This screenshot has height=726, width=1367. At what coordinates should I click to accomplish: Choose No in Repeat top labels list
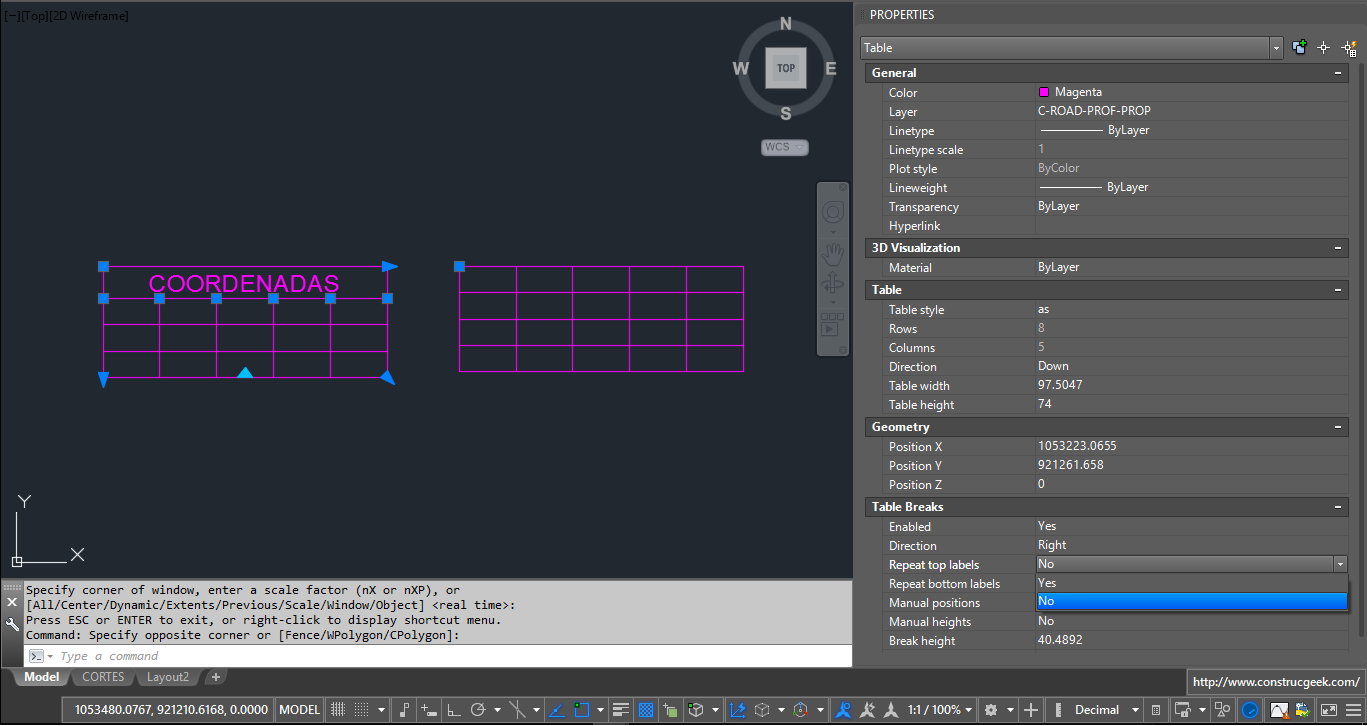pyautogui.click(x=1192, y=601)
